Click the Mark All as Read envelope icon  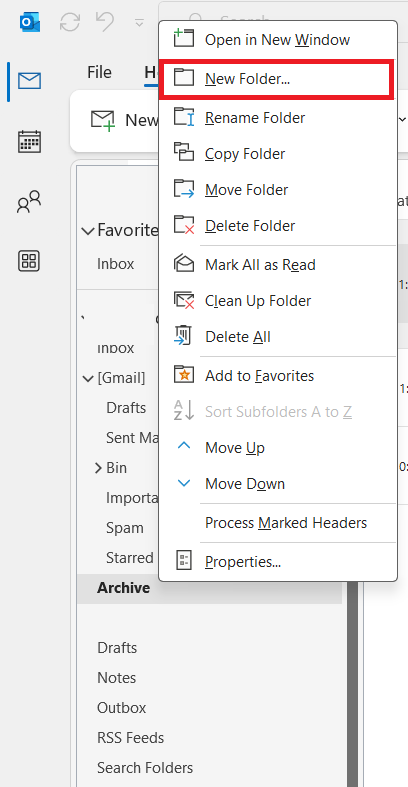(184, 263)
